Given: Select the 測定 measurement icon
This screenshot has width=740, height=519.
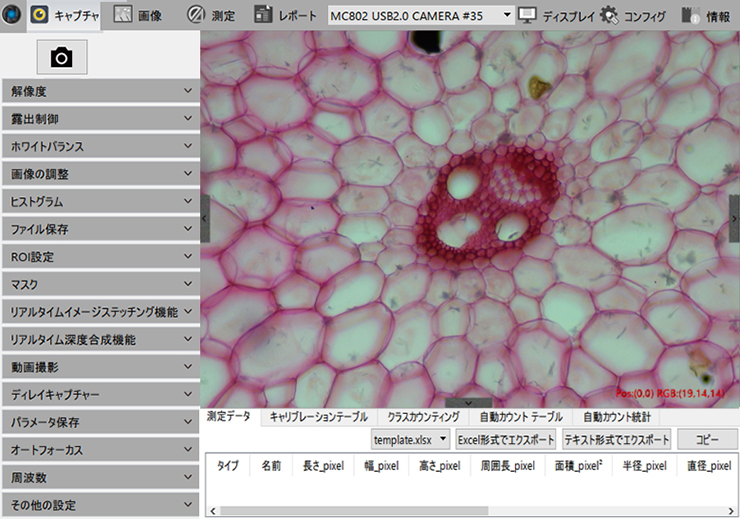Looking at the screenshot, I should [195, 15].
